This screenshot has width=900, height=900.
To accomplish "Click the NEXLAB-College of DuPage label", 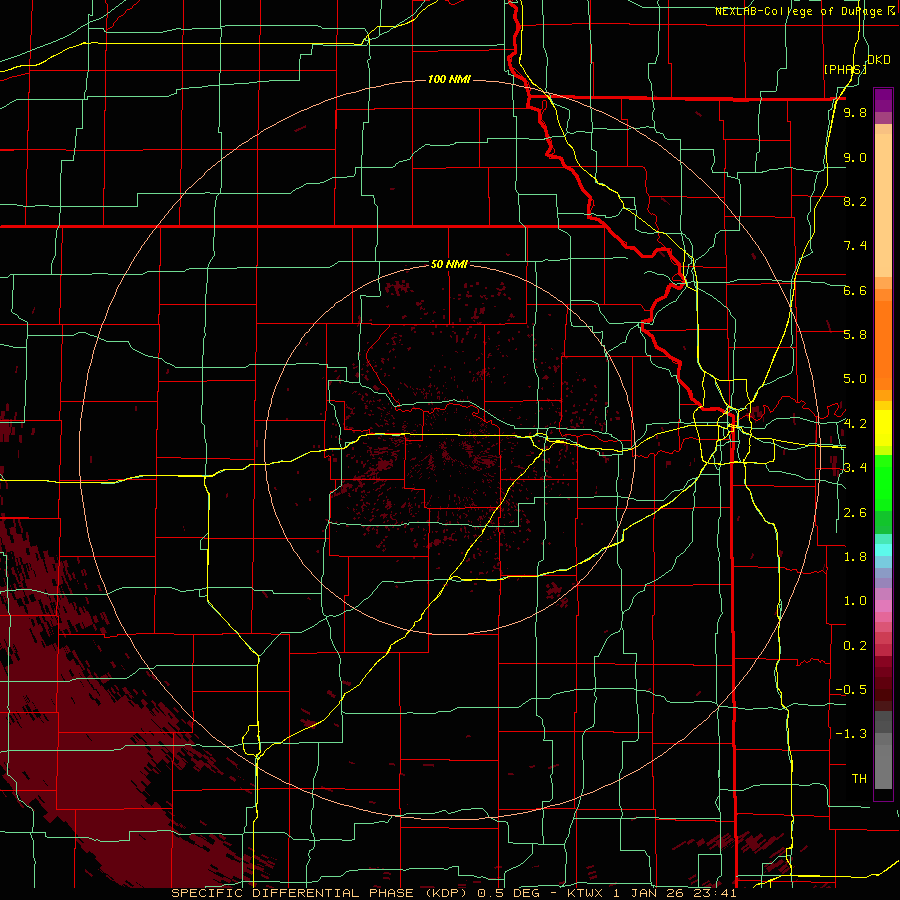I will pyautogui.click(x=798, y=11).
